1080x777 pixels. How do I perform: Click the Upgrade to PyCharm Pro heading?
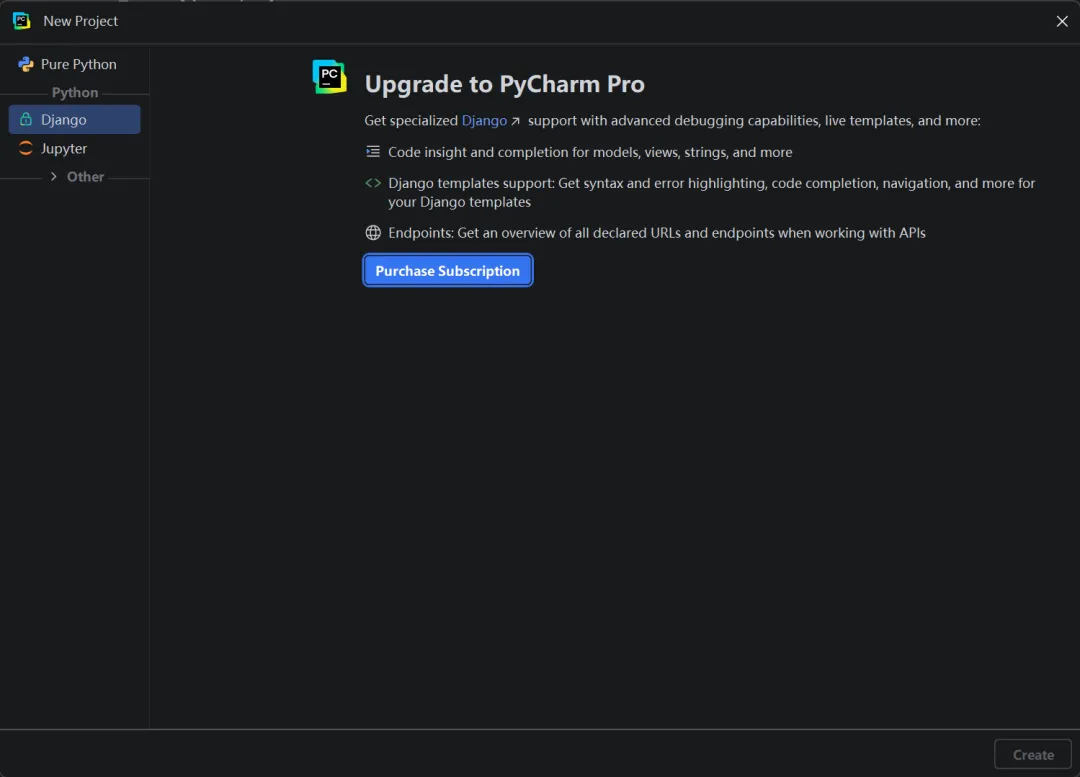(504, 84)
